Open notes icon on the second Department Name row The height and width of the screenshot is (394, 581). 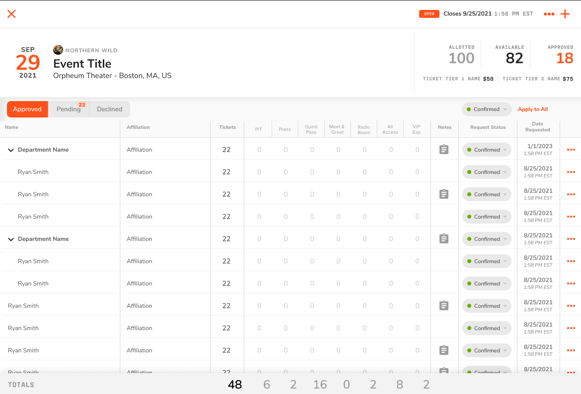coord(444,239)
